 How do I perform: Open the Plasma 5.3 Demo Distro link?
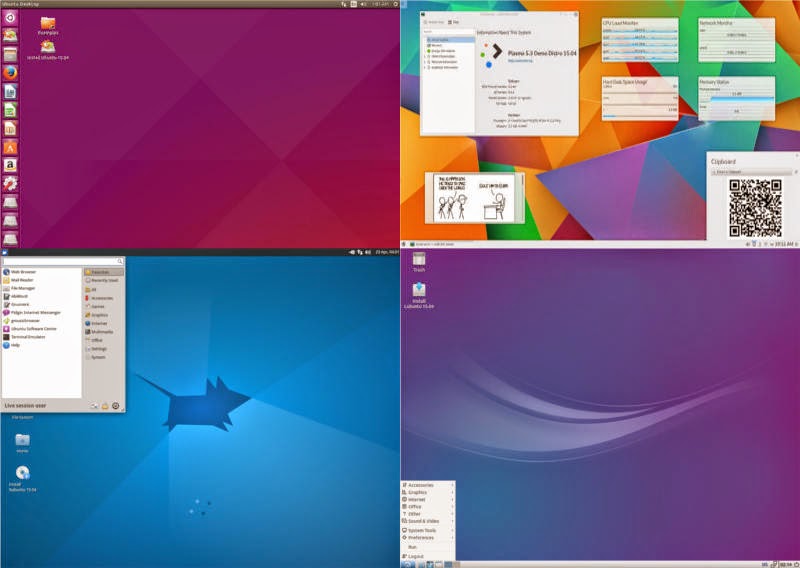point(520,61)
